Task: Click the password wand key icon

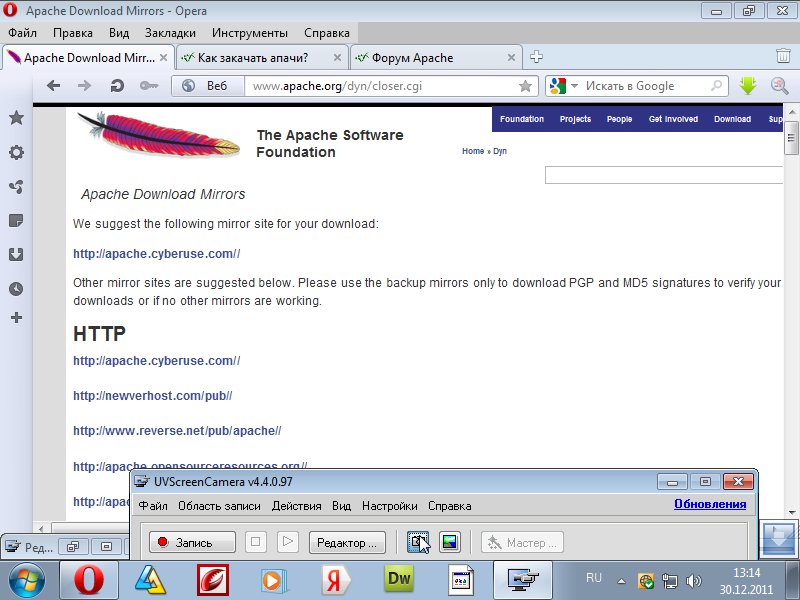Action: tap(148, 86)
